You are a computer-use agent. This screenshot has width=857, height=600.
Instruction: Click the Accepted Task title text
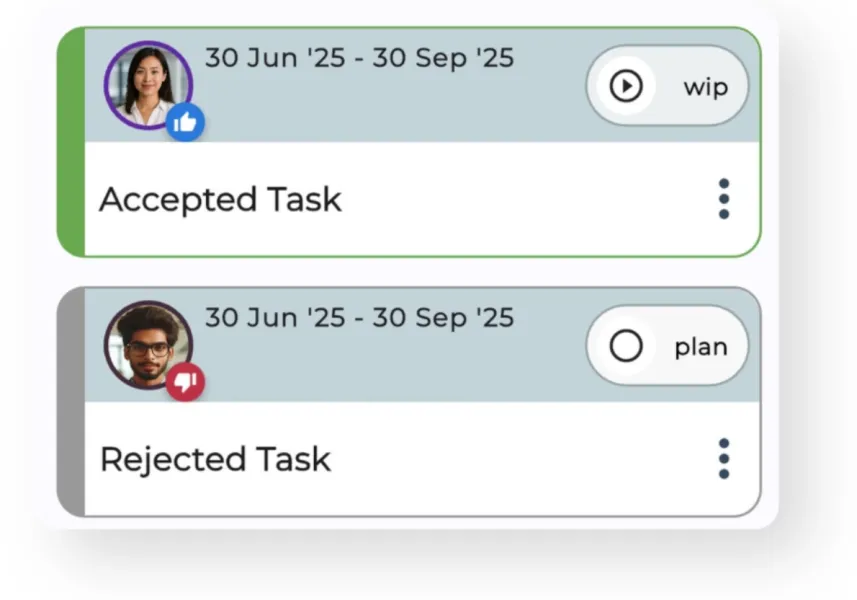(x=220, y=199)
